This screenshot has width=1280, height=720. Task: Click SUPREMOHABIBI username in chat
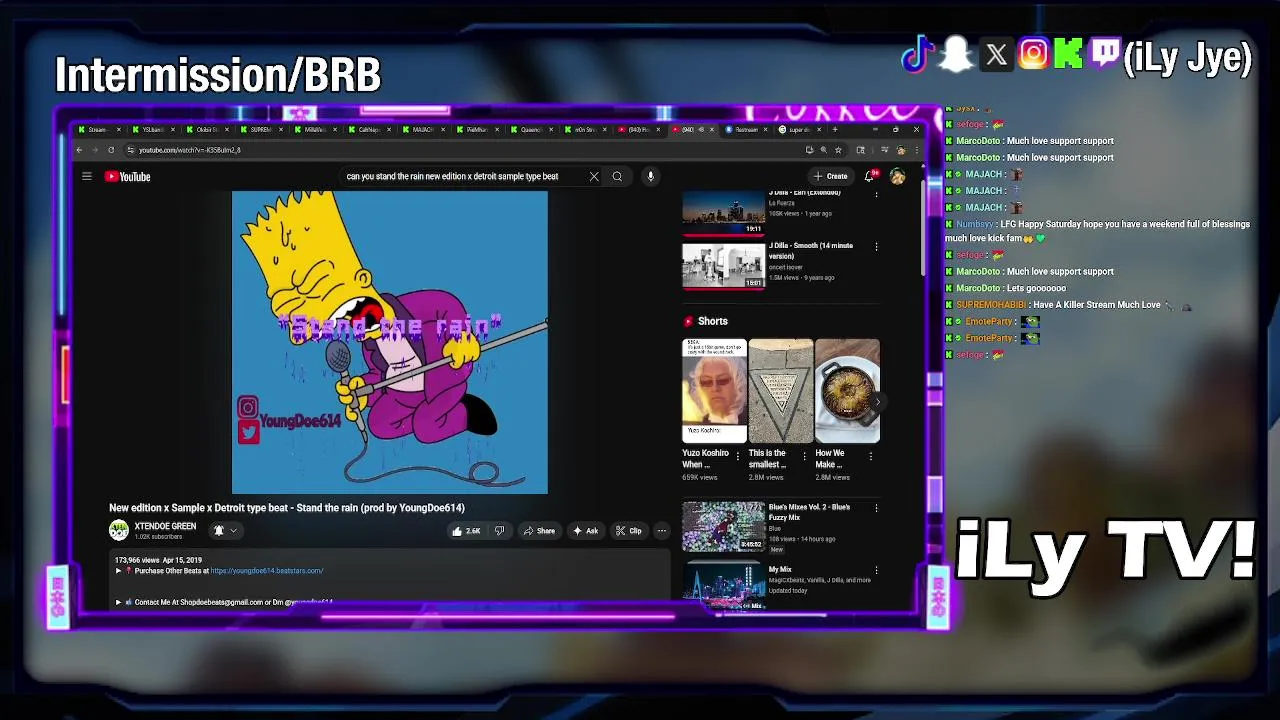pos(991,305)
